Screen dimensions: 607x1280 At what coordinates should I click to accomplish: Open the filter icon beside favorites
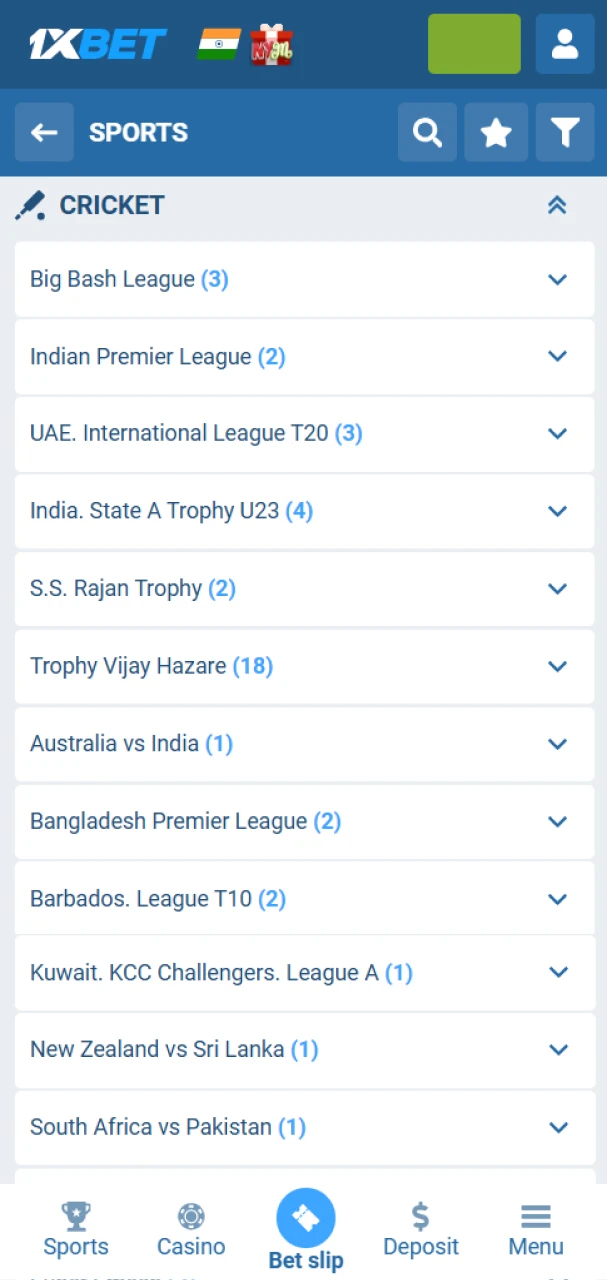[565, 132]
